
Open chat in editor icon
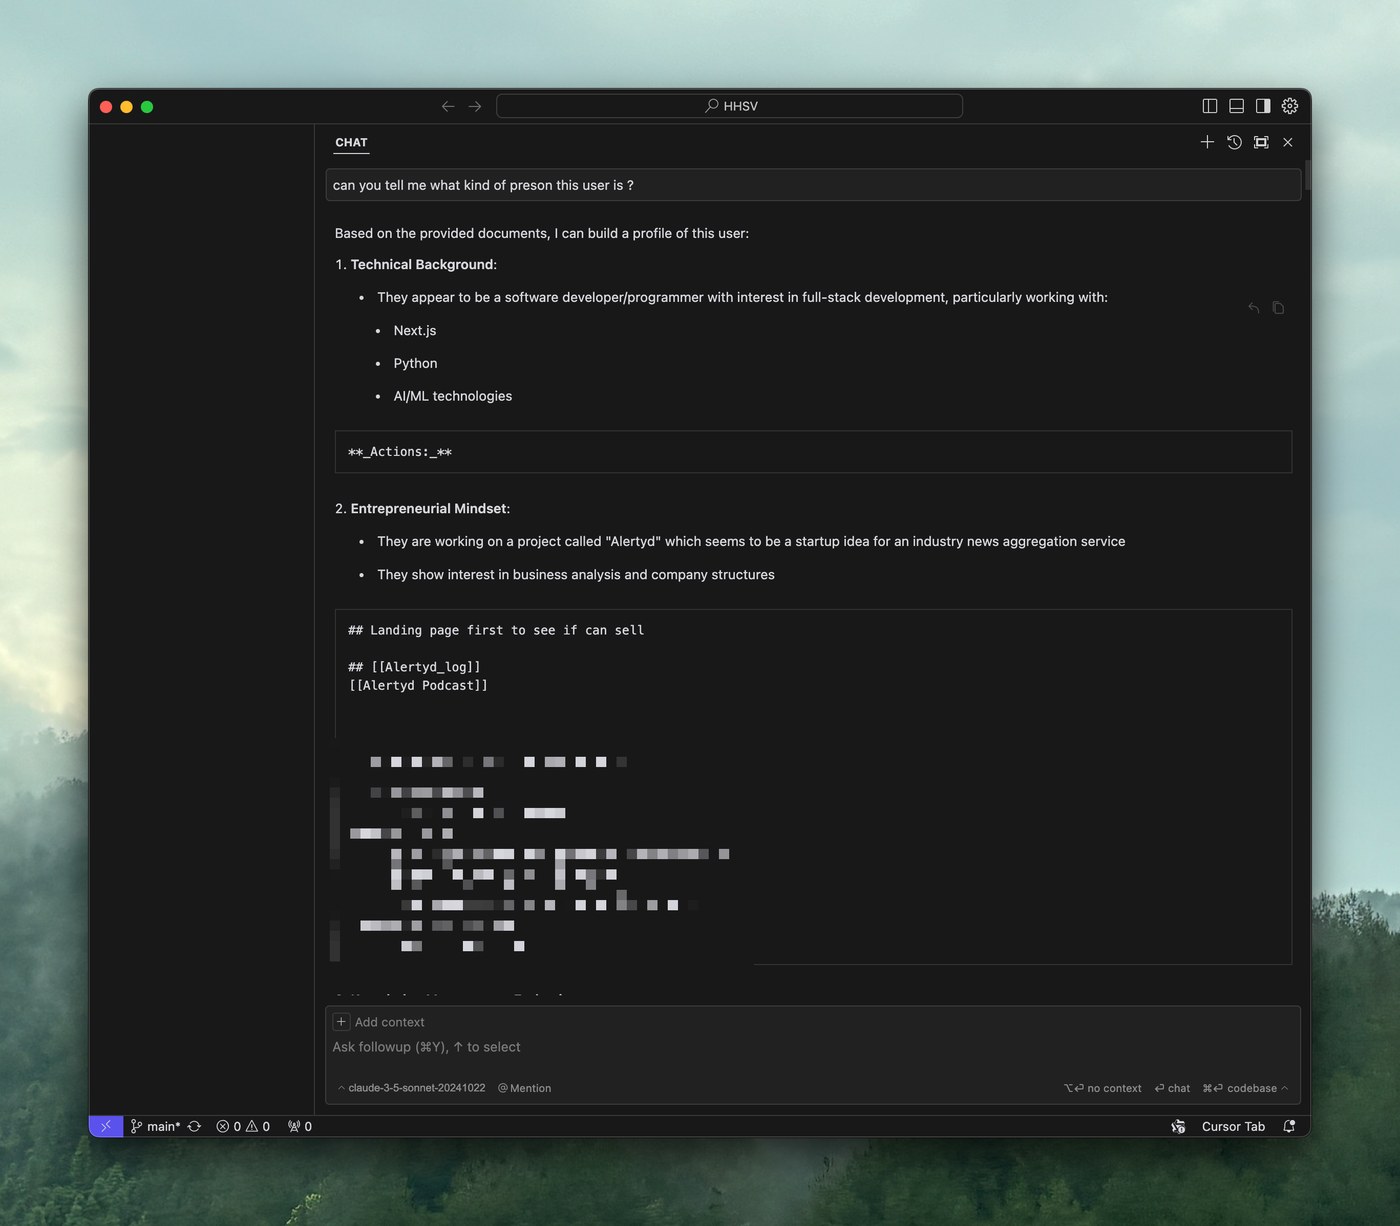tap(1261, 142)
